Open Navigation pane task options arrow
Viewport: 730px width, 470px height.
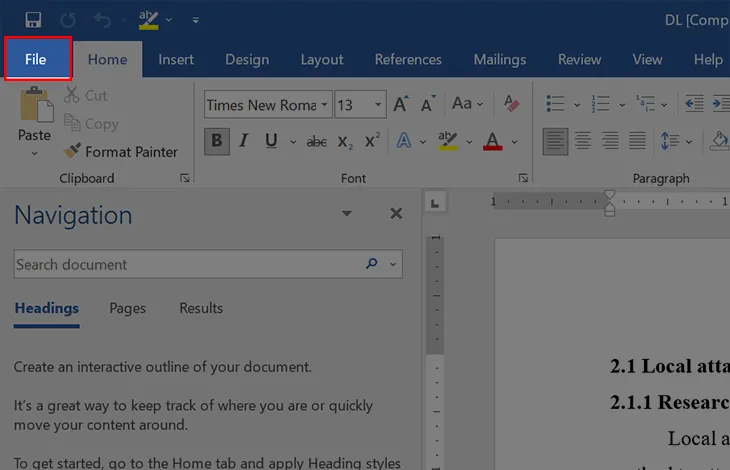(346, 214)
